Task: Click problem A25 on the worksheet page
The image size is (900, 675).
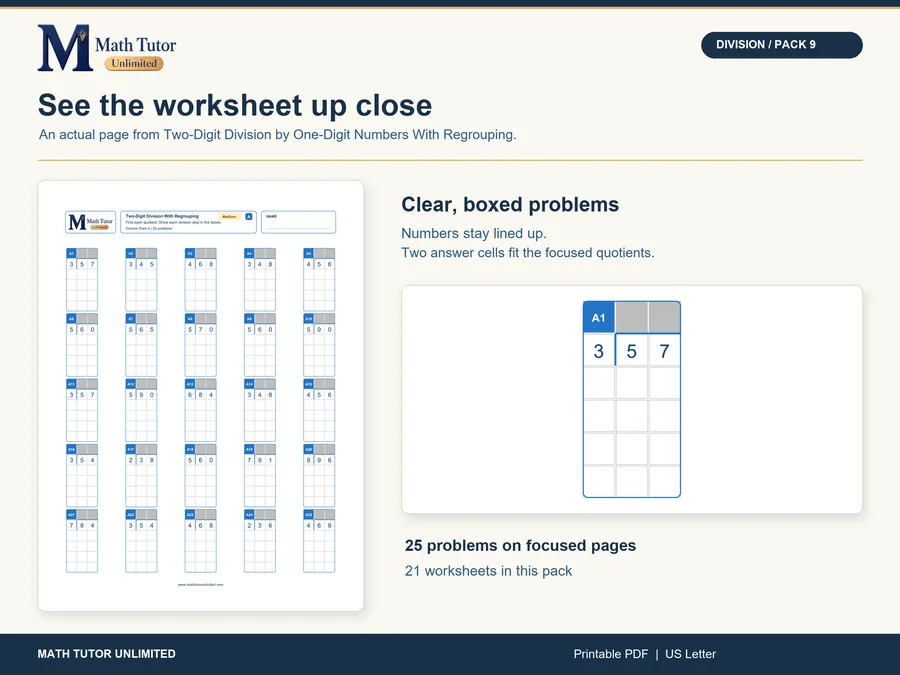Action: (319, 541)
